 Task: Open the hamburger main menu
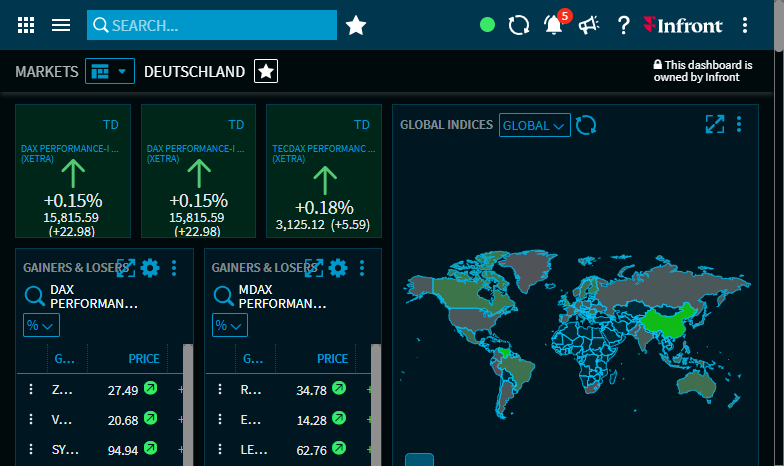tap(61, 25)
